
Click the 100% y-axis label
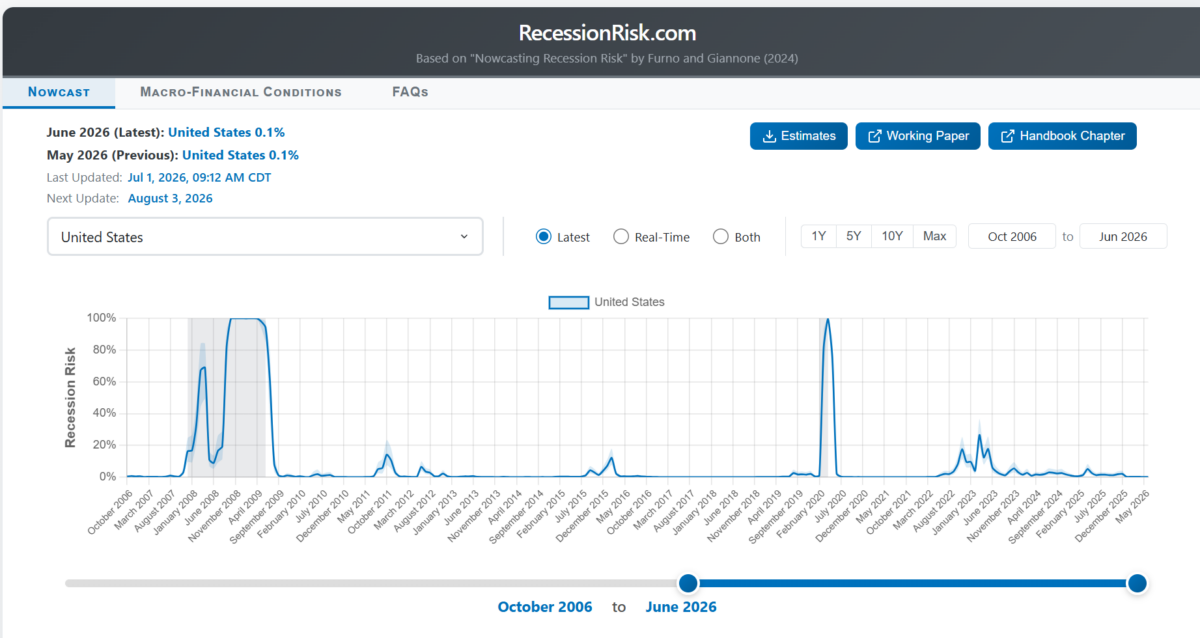pos(102,318)
